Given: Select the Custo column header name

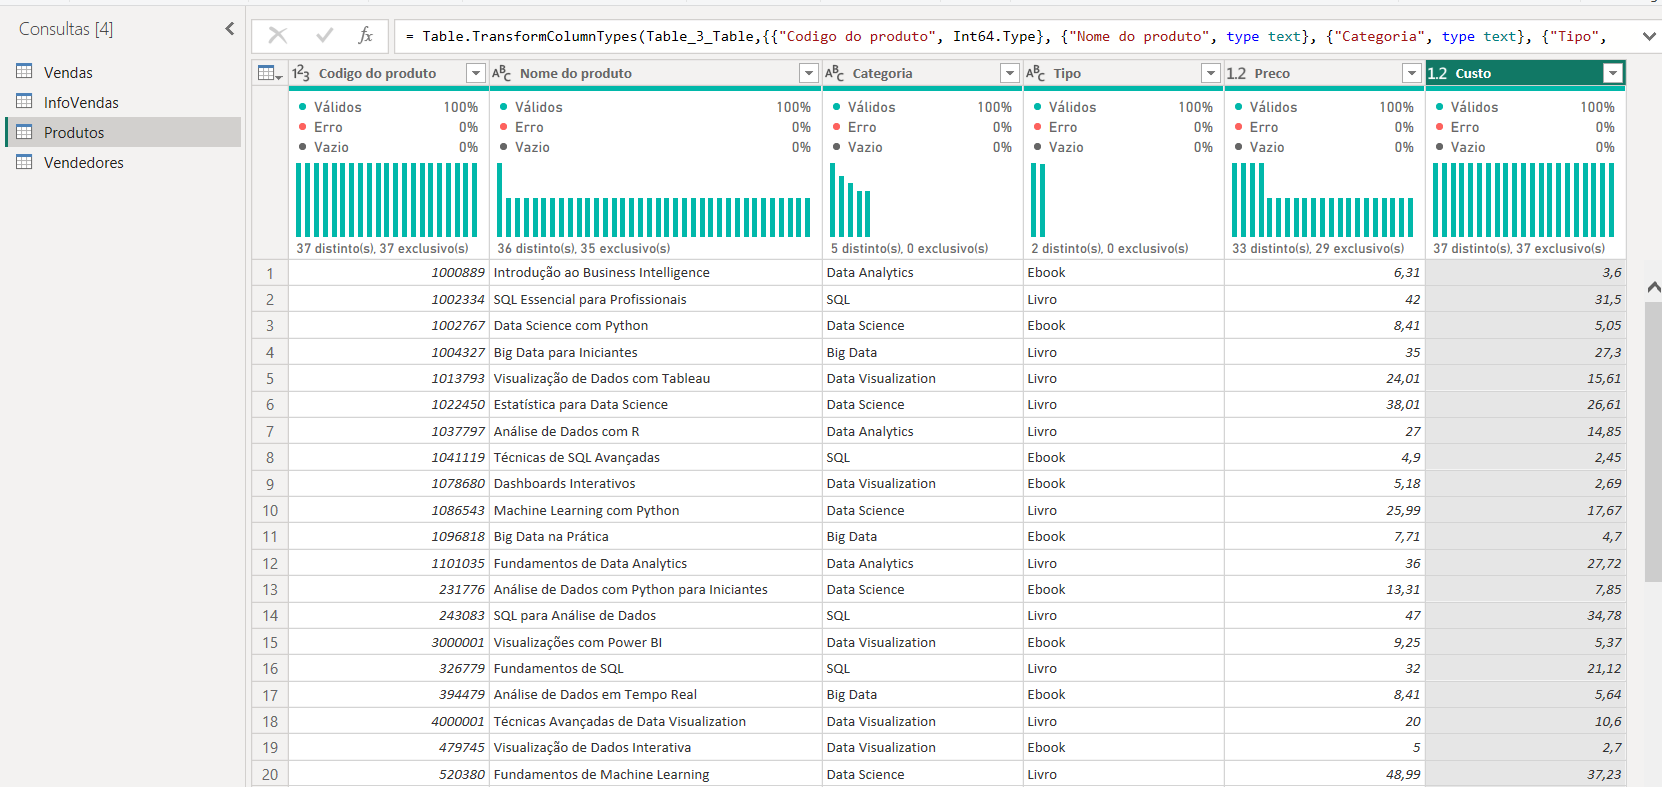Looking at the screenshot, I should point(1474,73).
